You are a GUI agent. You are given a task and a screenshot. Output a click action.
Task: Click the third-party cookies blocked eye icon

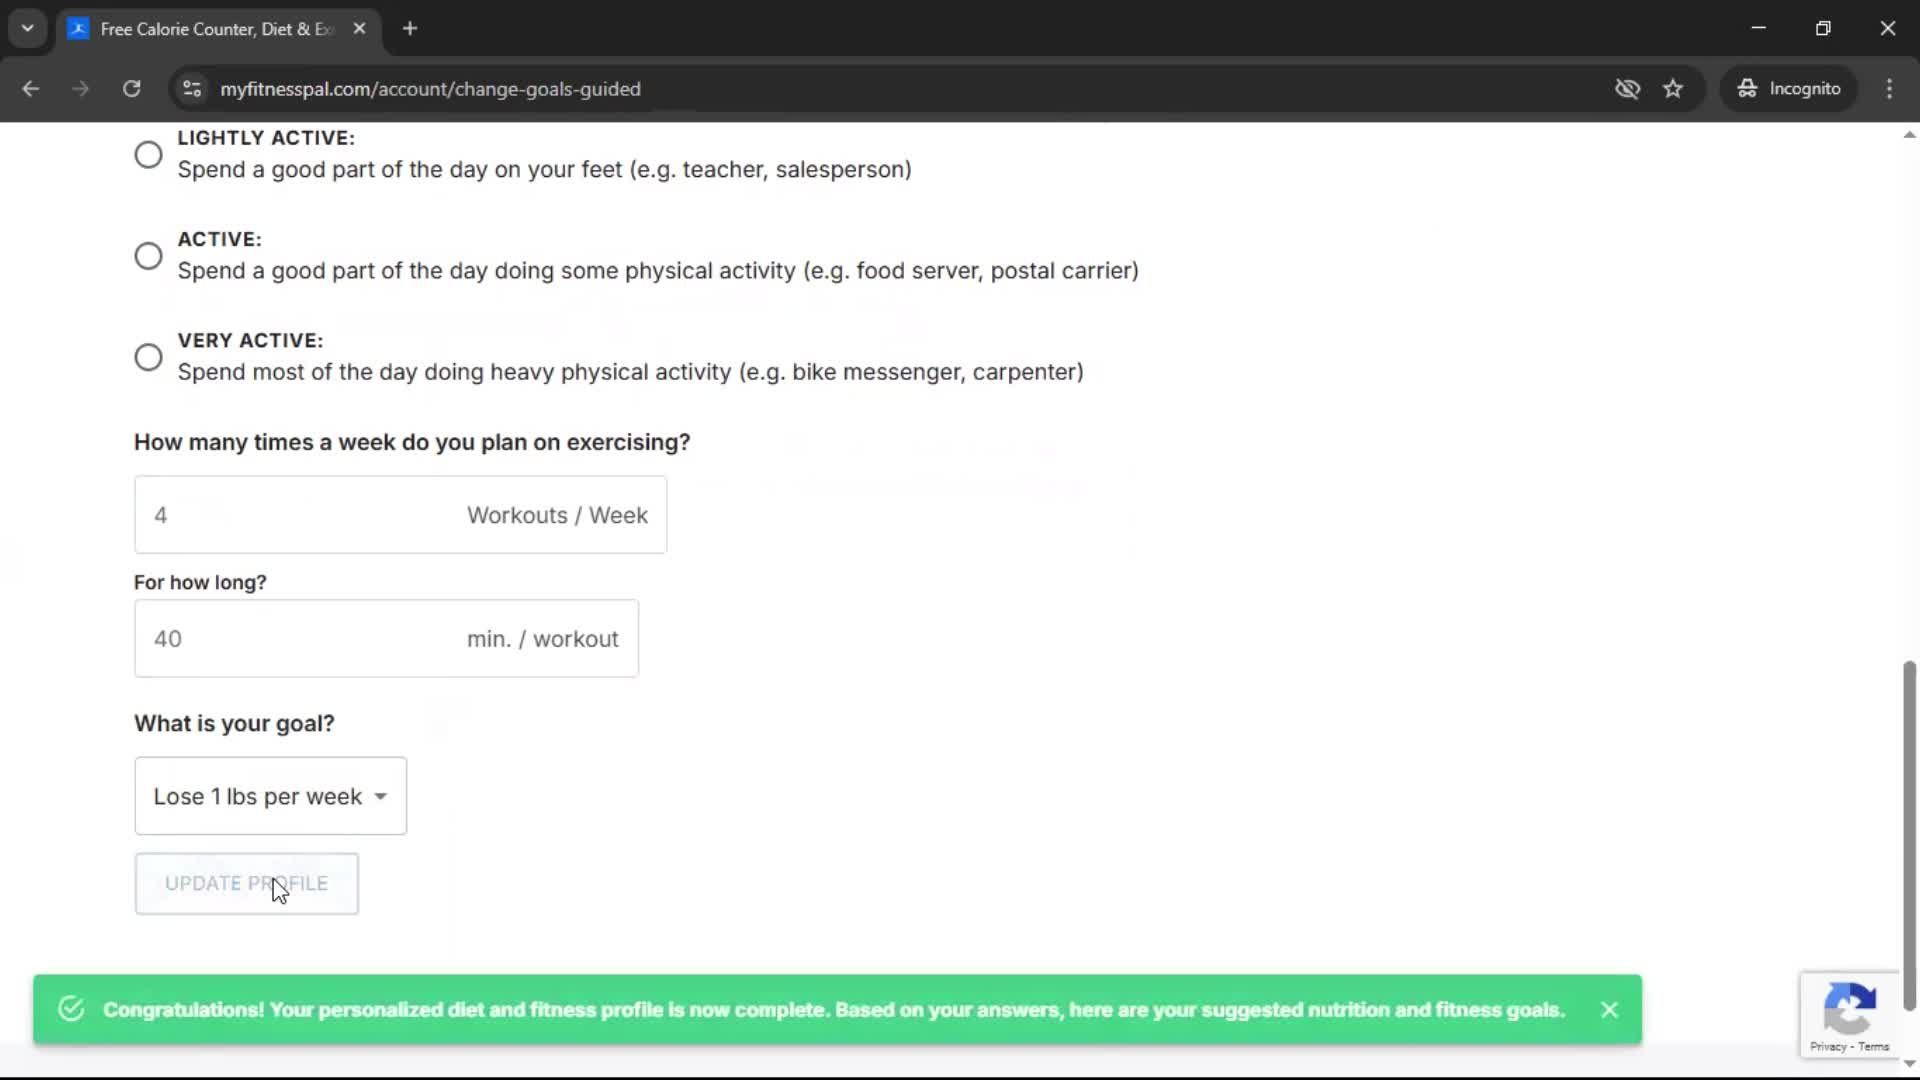[x=1627, y=88]
